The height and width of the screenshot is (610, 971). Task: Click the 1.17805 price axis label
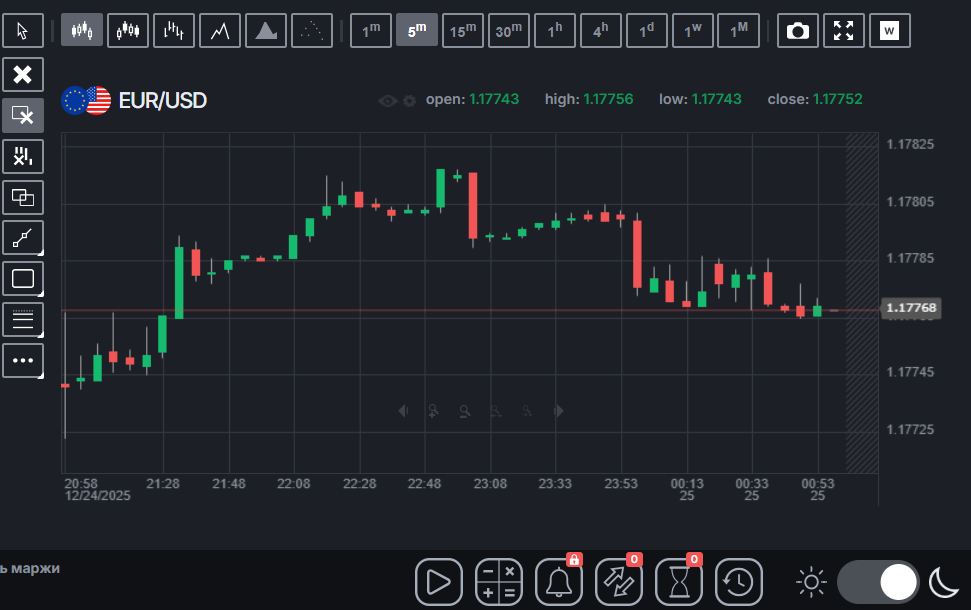910,202
